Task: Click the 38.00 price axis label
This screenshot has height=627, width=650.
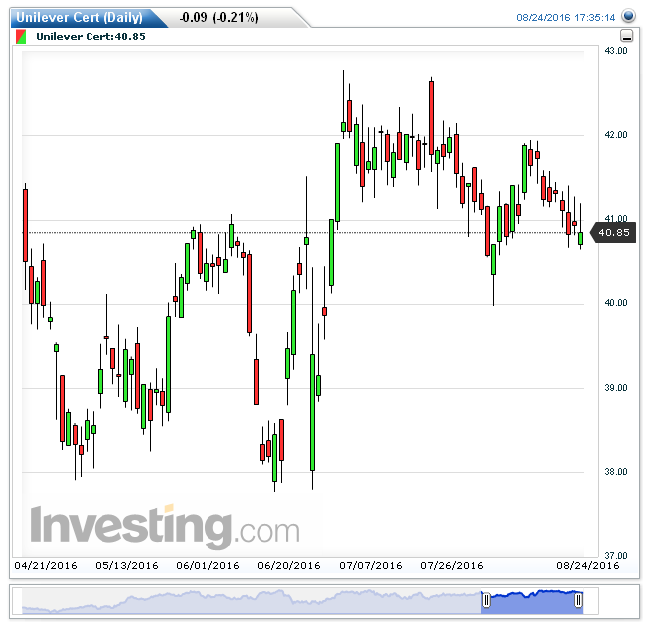Action: 616,472
